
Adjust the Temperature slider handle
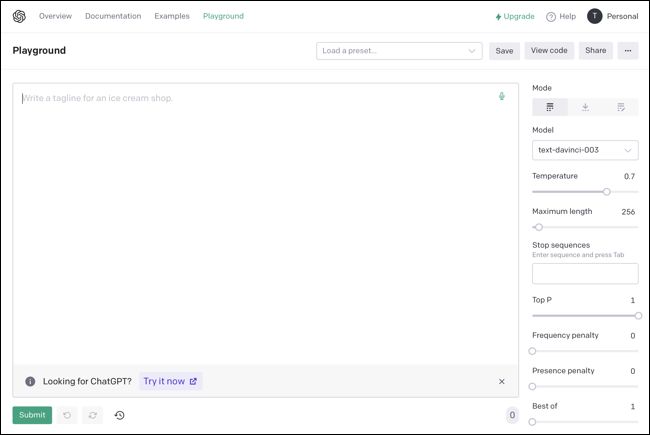coord(606,191)
